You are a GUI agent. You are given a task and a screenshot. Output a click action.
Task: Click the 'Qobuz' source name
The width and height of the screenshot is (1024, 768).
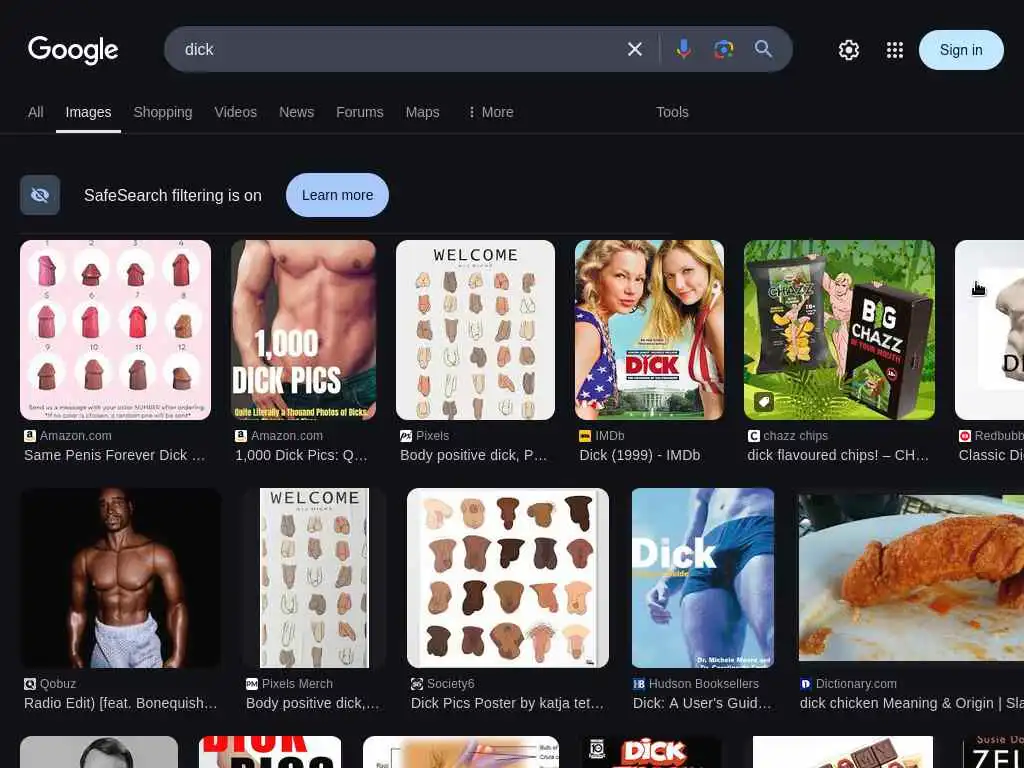coord(57,684)
